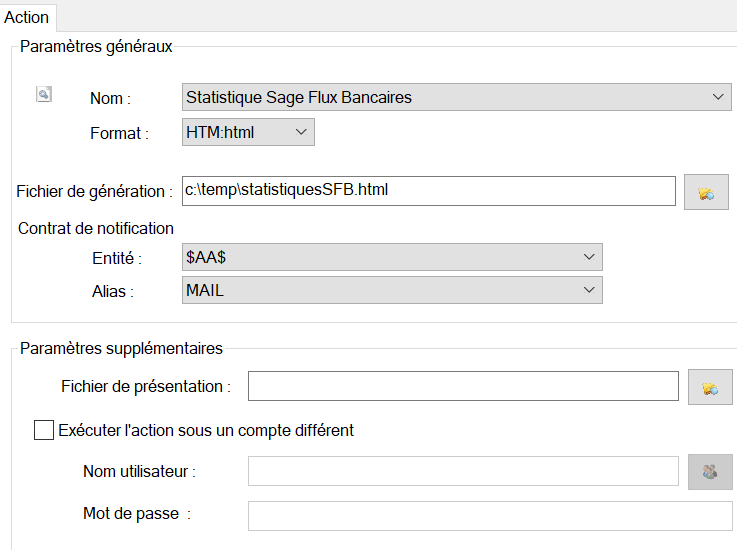Click the Paramètres supplémentaires group heading

click(x=121, y=349)
